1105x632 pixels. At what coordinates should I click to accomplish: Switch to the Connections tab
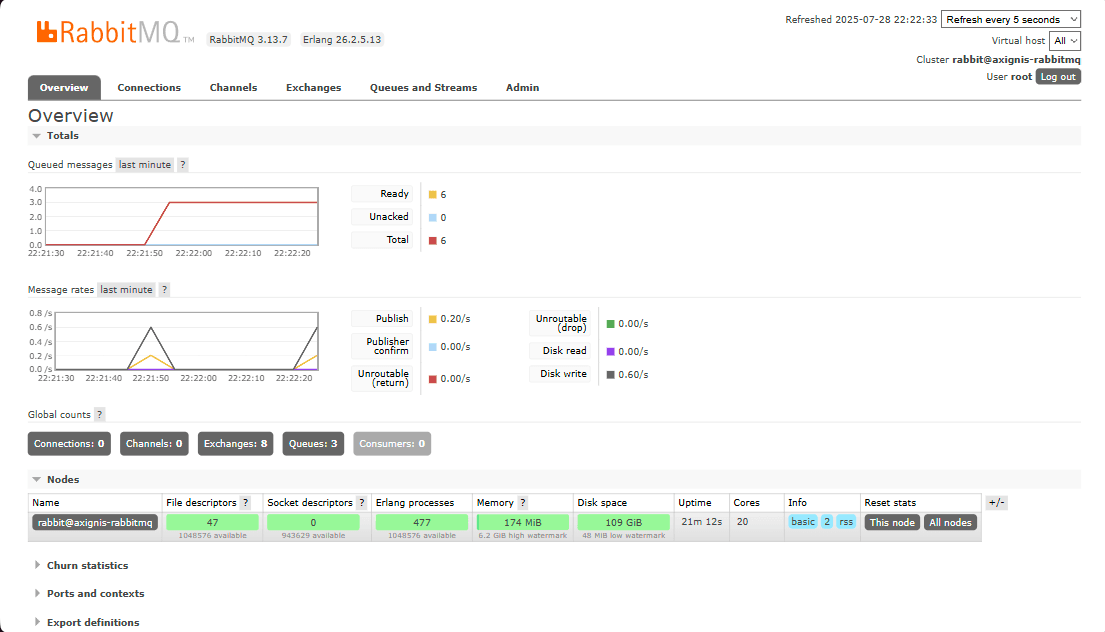click(x=149, y=87)
